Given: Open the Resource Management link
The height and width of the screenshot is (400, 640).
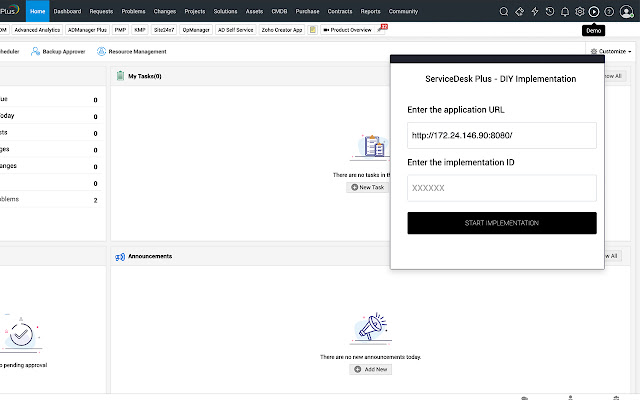Looking at the screenshot, I should click(138, 51).
